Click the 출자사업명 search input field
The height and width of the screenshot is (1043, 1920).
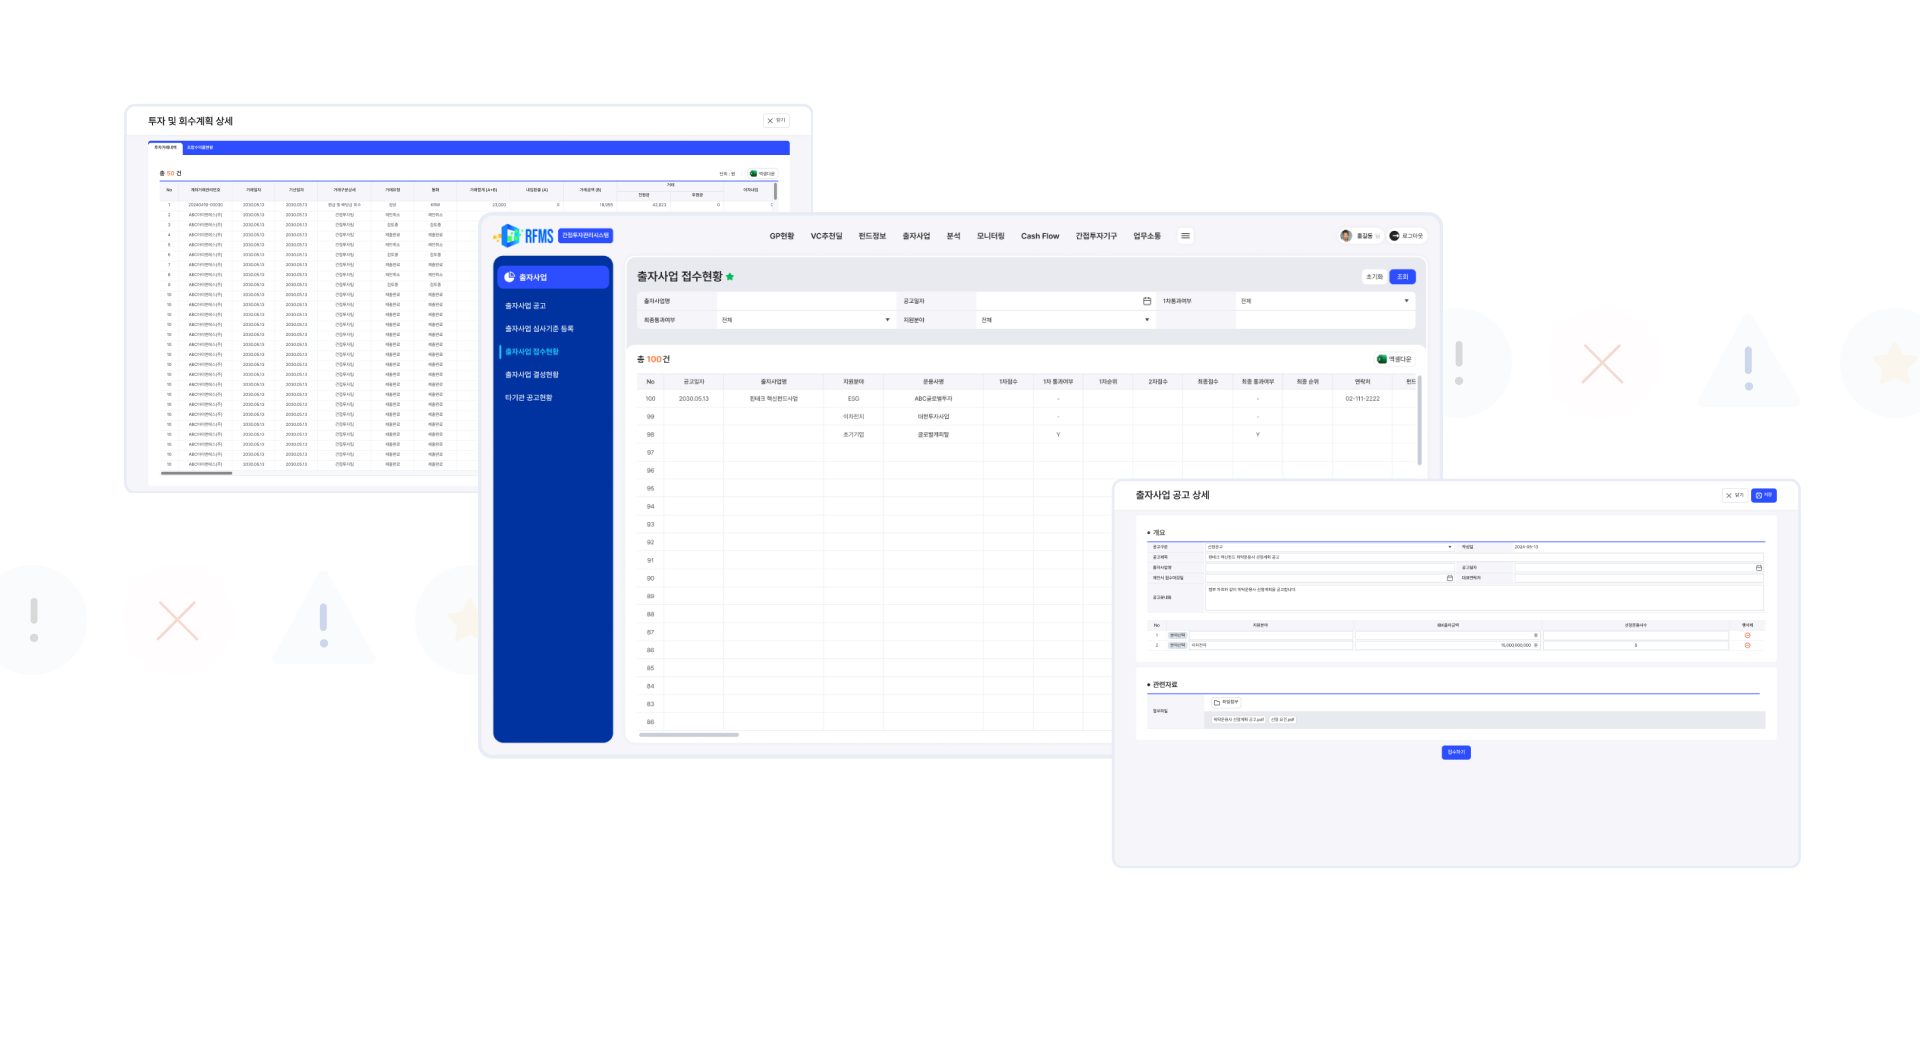point(806,301)
